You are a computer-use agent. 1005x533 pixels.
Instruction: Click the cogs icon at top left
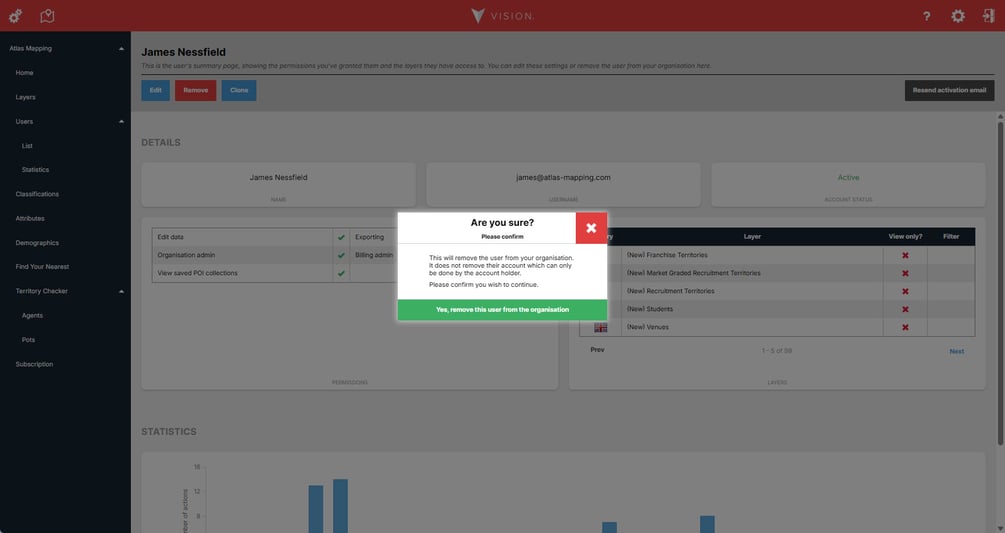(15, 16)
